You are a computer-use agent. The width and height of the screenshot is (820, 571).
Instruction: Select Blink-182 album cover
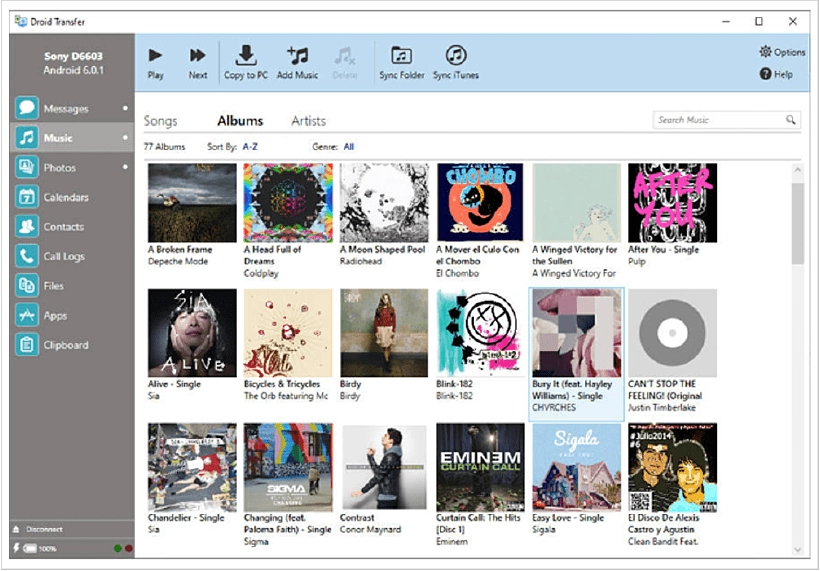(480, 333)
